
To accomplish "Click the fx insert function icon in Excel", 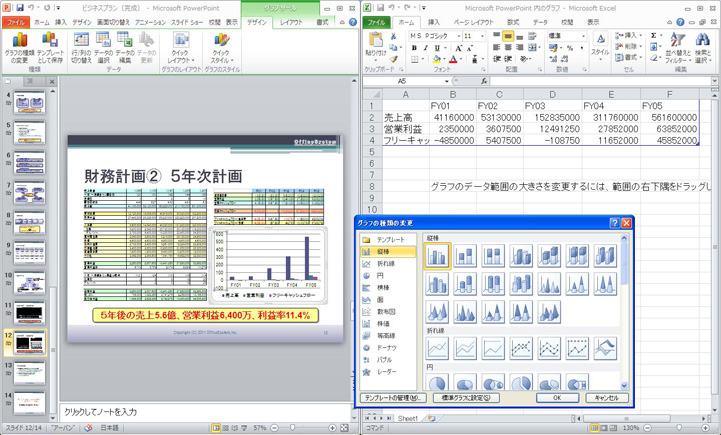I will coord(484,81).
